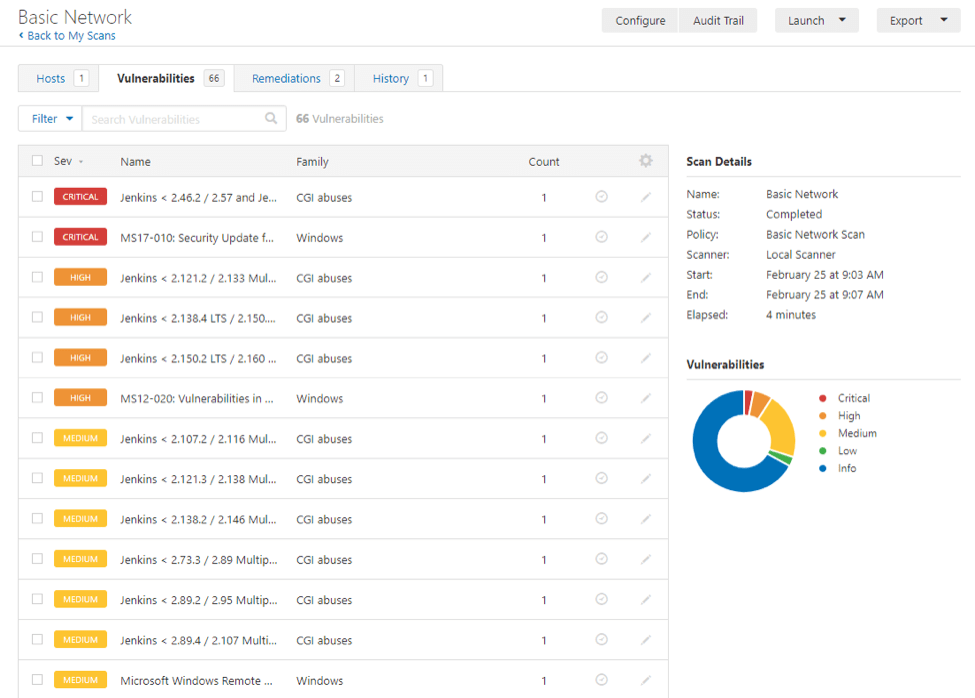Snooze the critical Jenkins vulnerability

click(x=602, y=197)
